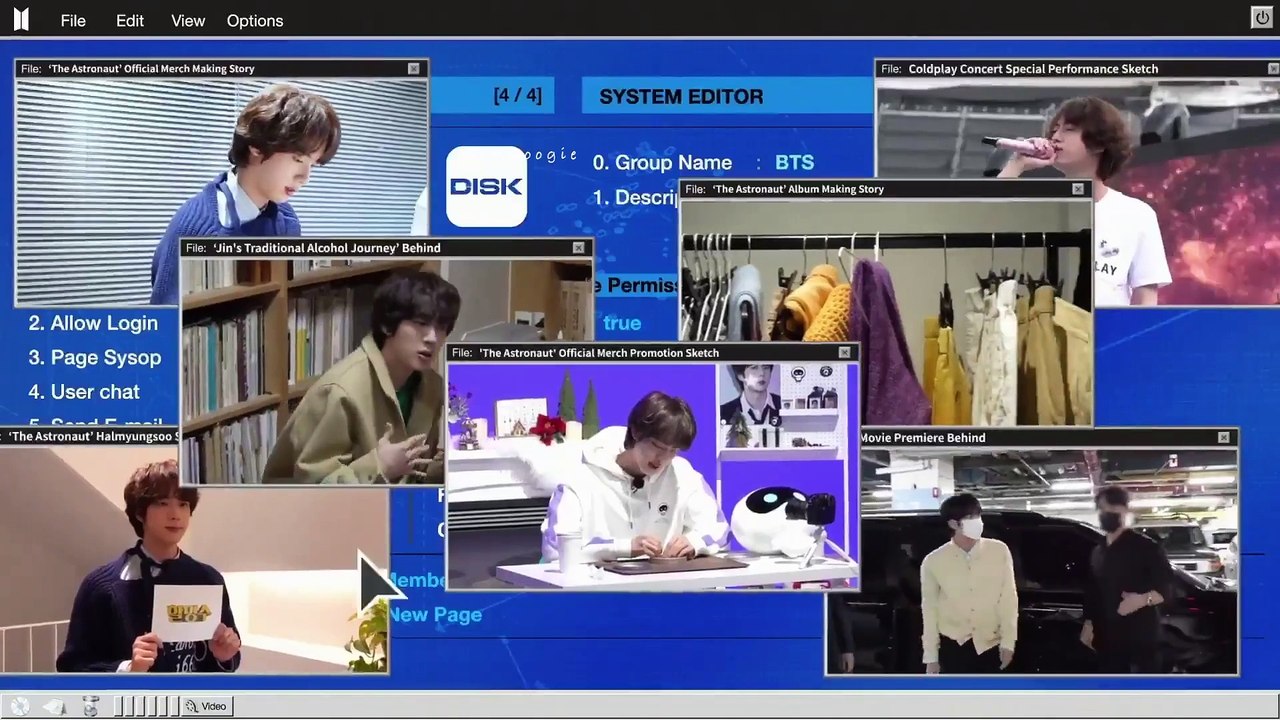Close the Official Merch Promotion Sketch window
Viewport: 1280px width, 720px height.
[844, 352]
